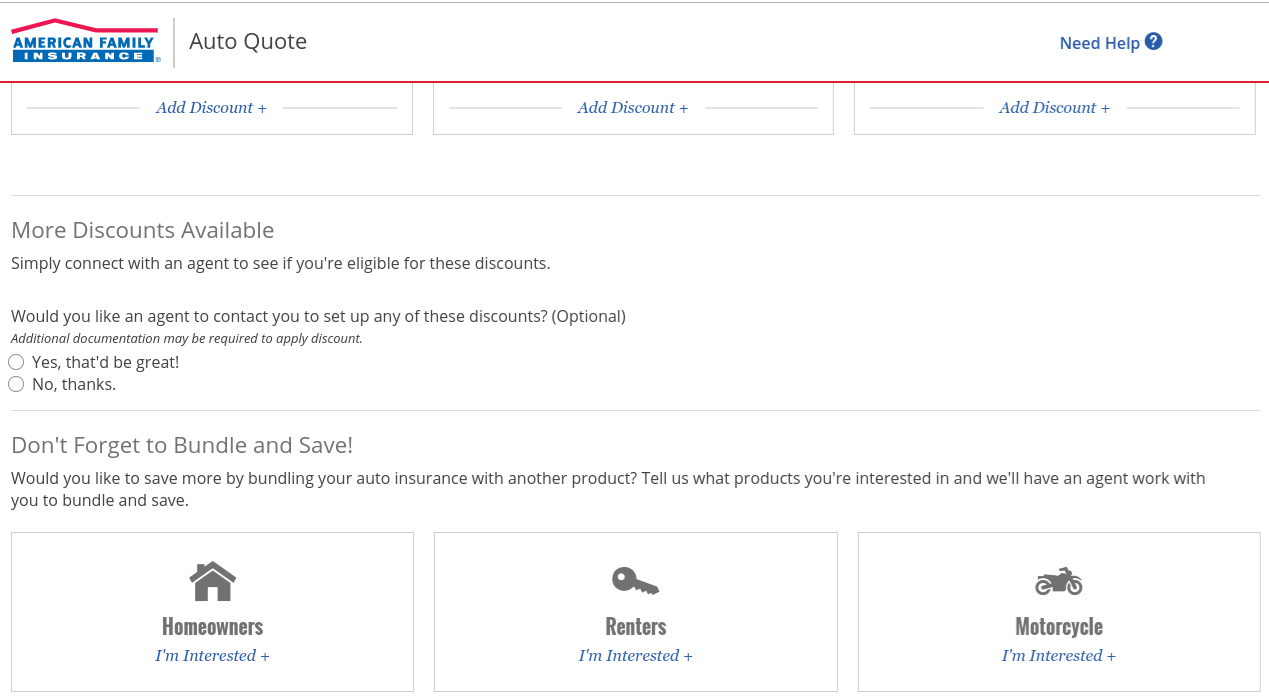The height and width of the screenshot is (698, 1269).
Task: Click I'm Interested + under Homeowners
Action: coord(212,656)
